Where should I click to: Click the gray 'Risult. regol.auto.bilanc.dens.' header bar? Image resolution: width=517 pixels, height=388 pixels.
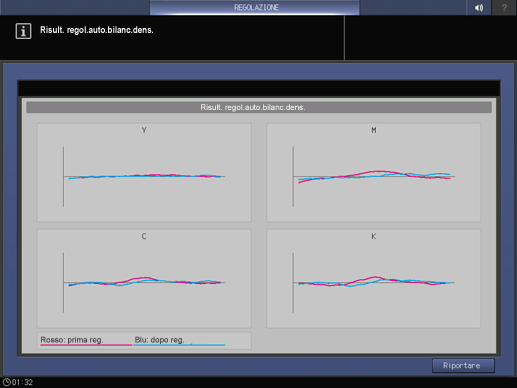click(259, 107)
